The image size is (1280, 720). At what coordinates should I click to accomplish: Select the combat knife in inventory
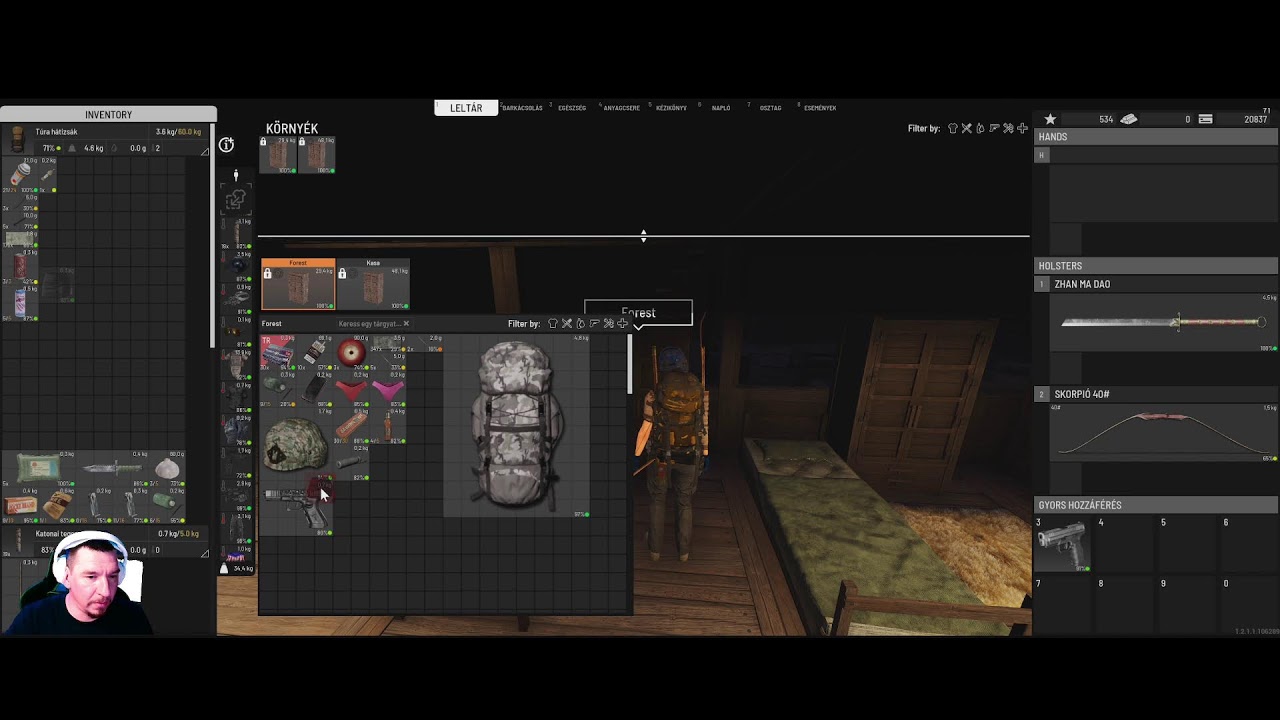pos(112,467)
